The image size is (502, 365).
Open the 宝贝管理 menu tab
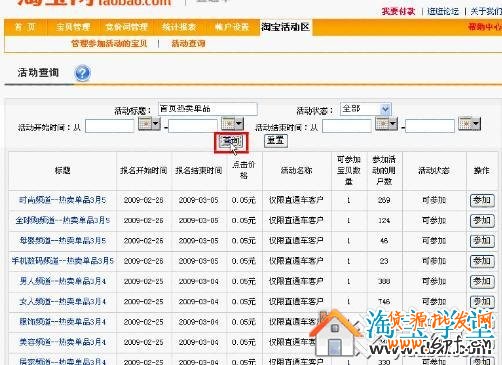click(x=73, y=27)
